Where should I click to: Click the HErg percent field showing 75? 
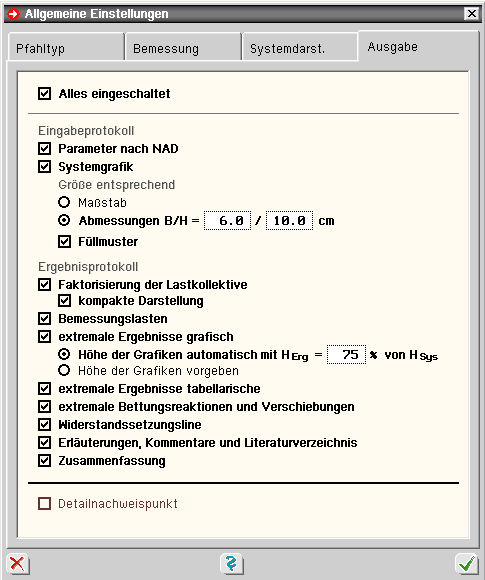(x=346, y=354)
